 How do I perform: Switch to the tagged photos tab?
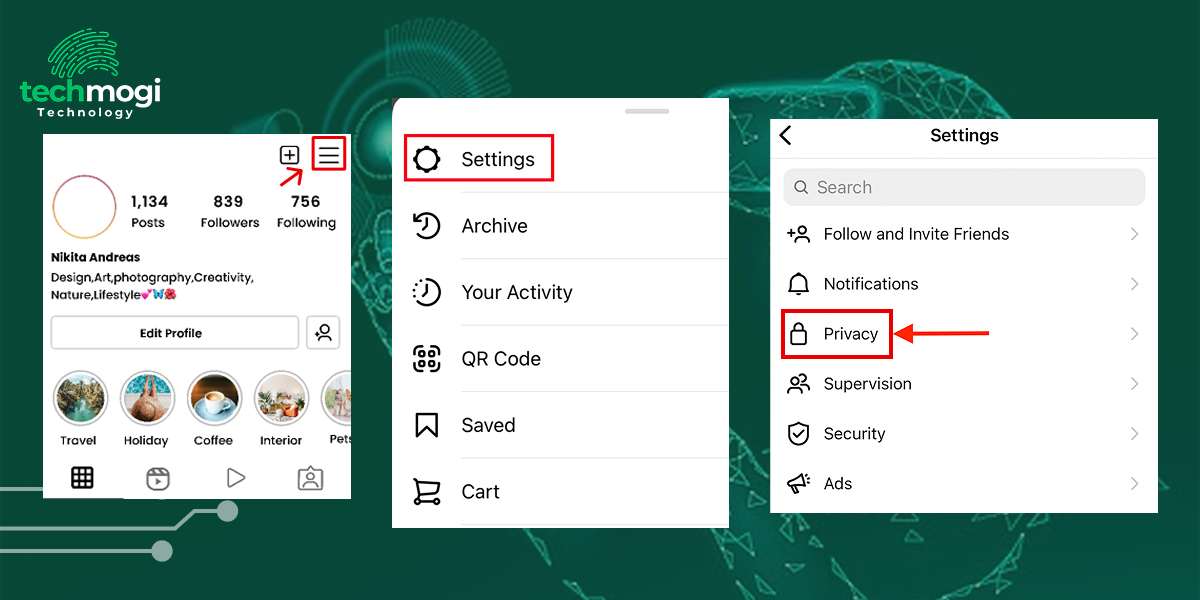pos(311,479)
